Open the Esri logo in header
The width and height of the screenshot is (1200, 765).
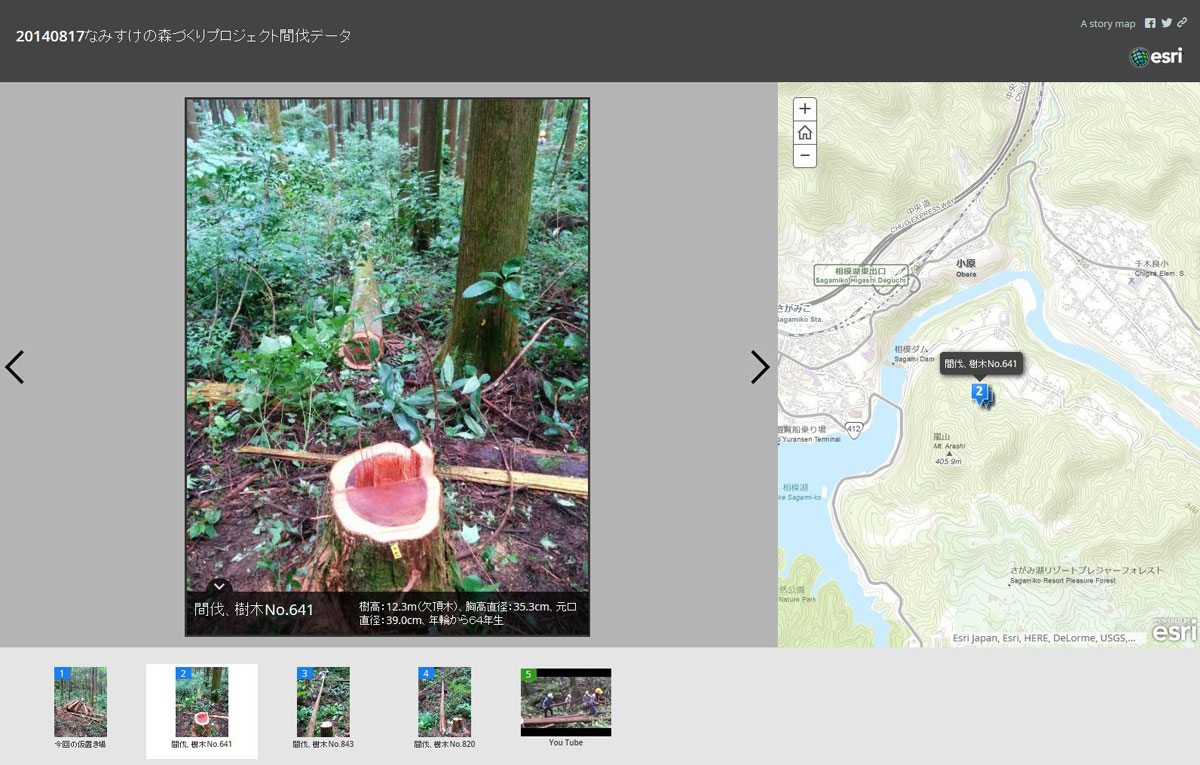point(1156,57)
